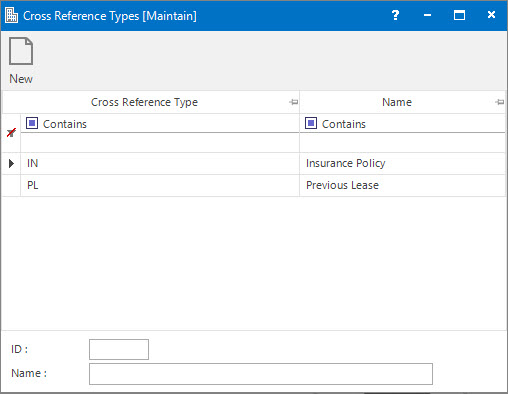Select row indicator arrow beside IN
508x394 pixels.
pyautogui.click(x=11, y=163)
